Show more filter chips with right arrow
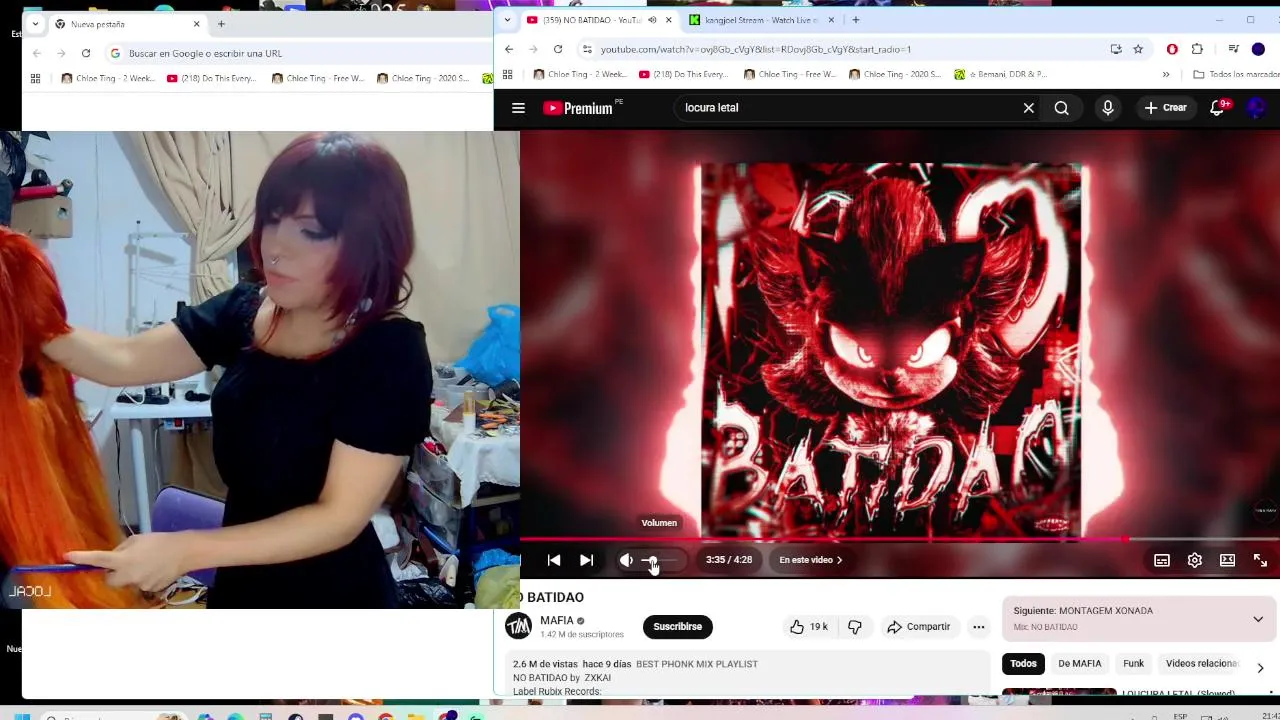Screen dimensions: 1280x720 tap(1260, 667)
